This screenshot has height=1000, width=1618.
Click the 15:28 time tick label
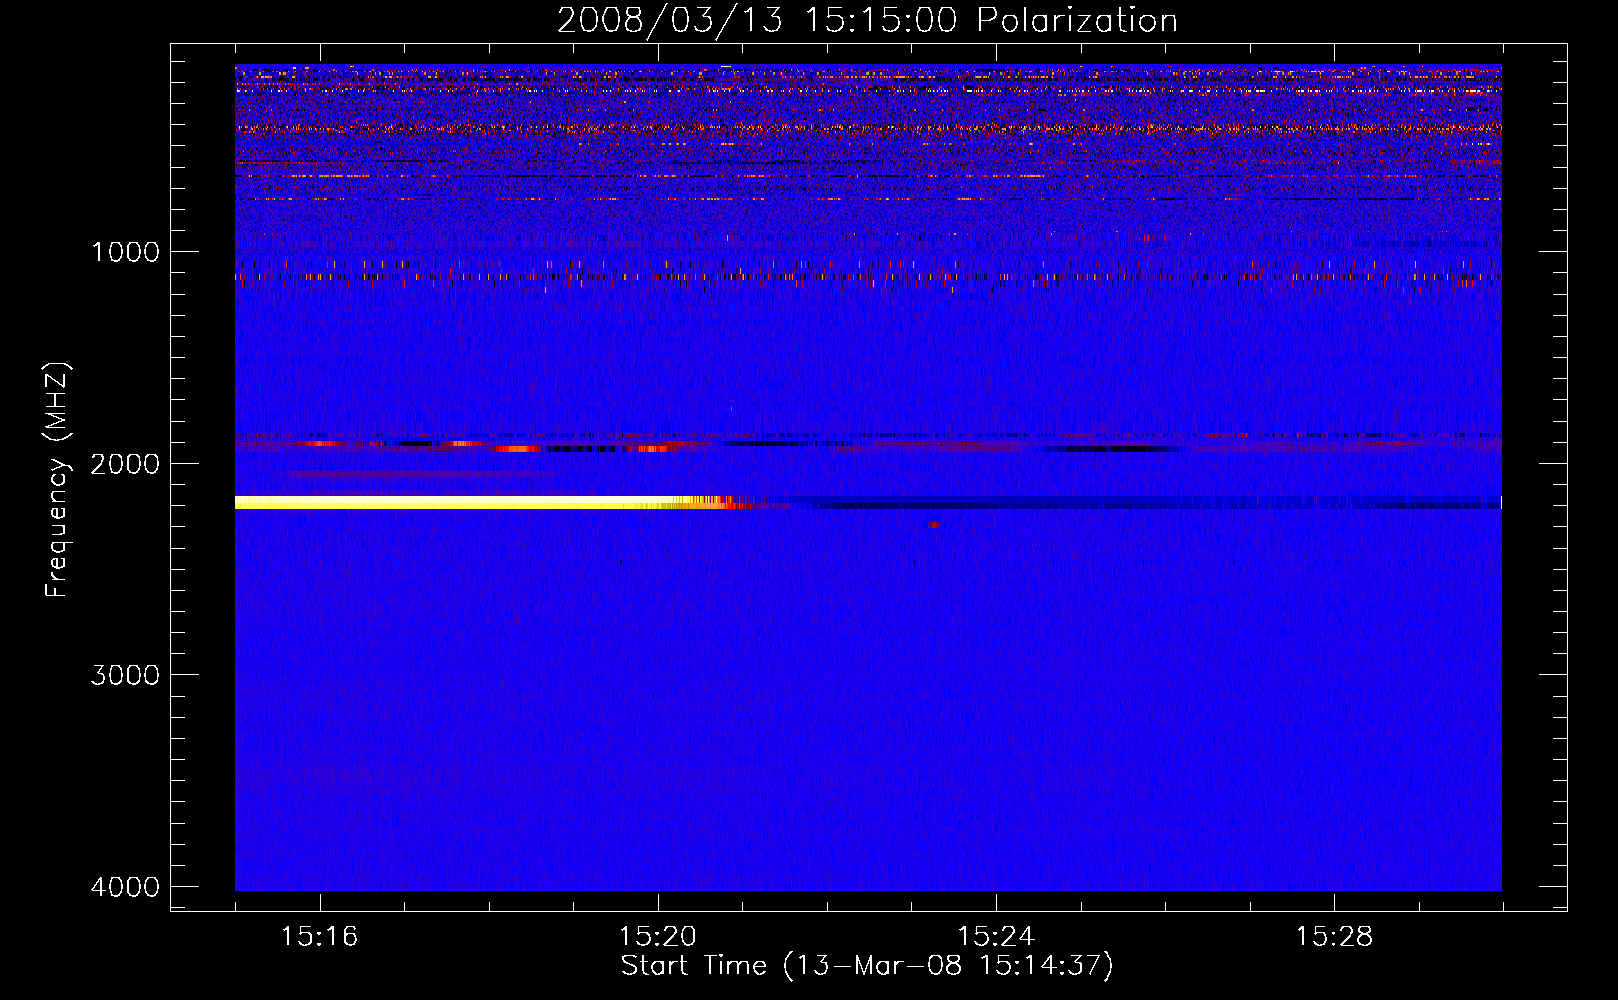[1335, 937]
